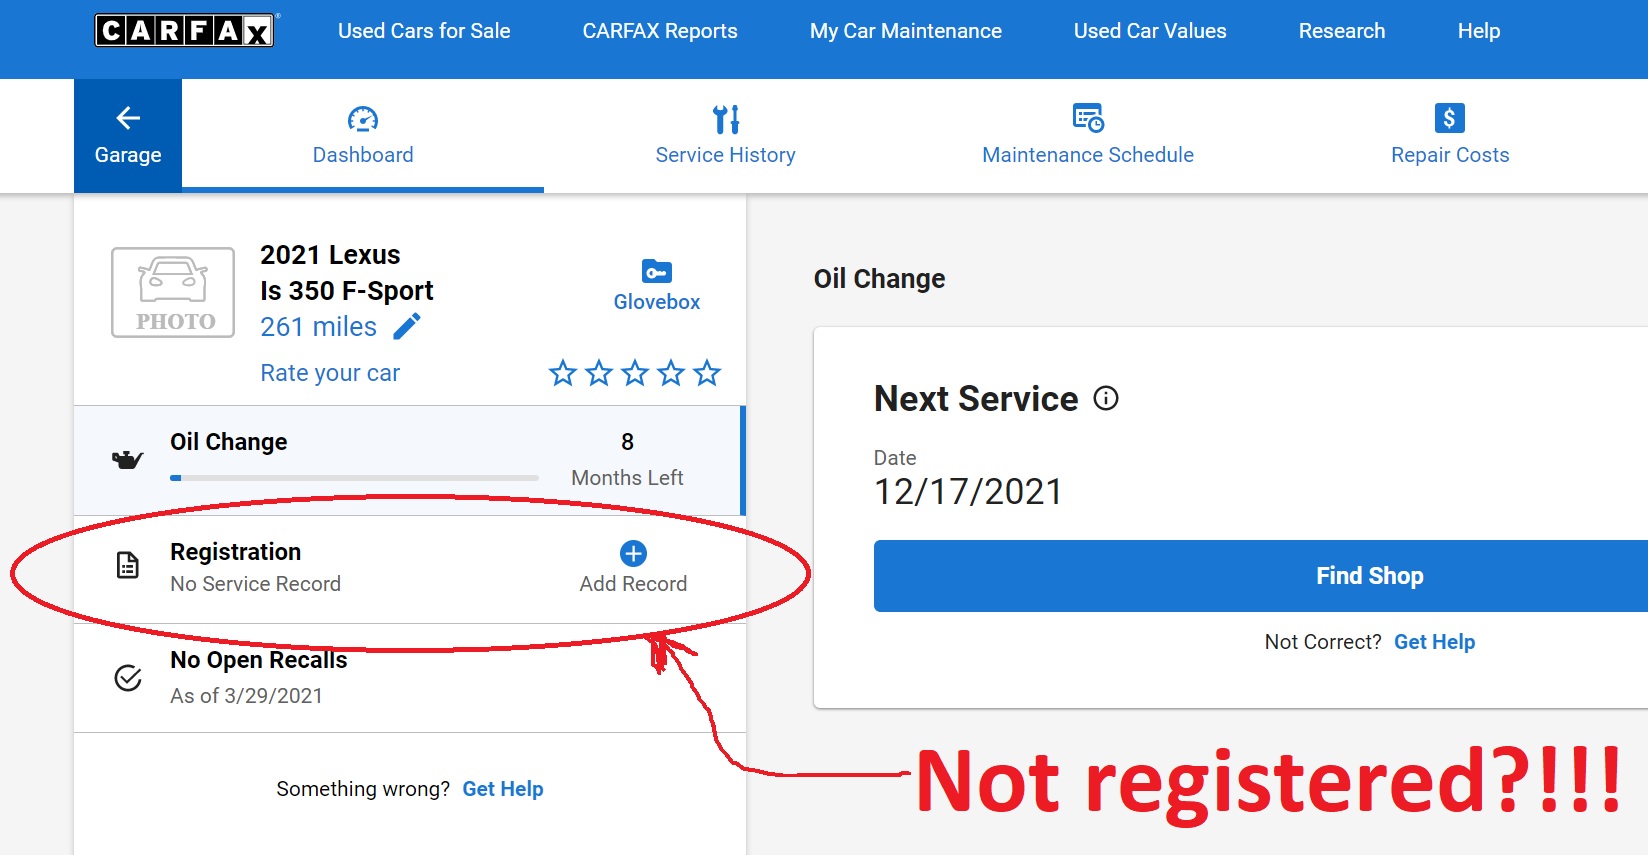The image size is (1648, 855).
Task: Click Add Record for Registration
Action: (x=634, y=584)
